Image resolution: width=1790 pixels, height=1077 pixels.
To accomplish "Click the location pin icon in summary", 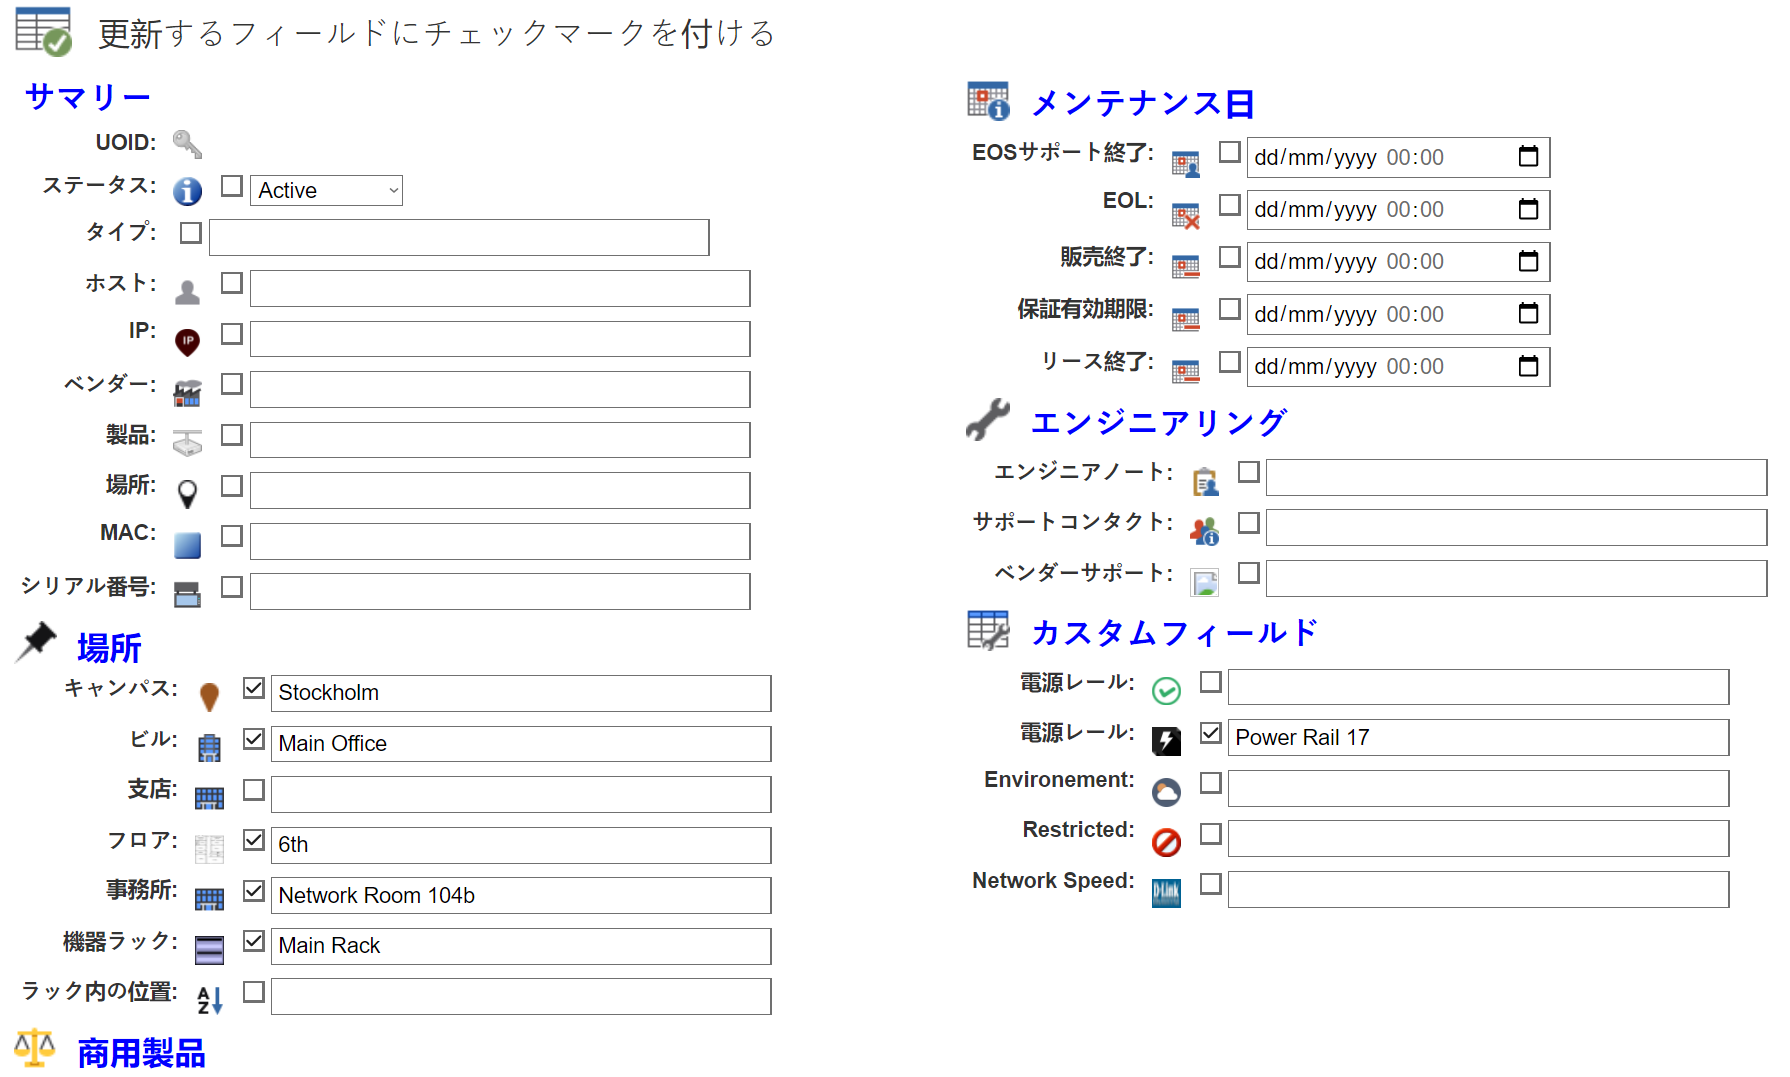I will point(187,493).
